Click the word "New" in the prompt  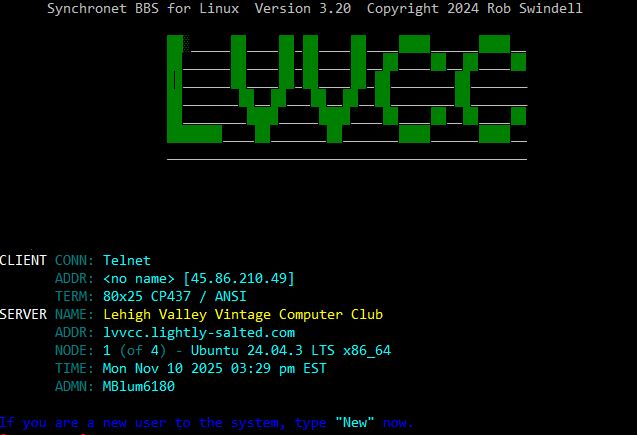(355, 423)
